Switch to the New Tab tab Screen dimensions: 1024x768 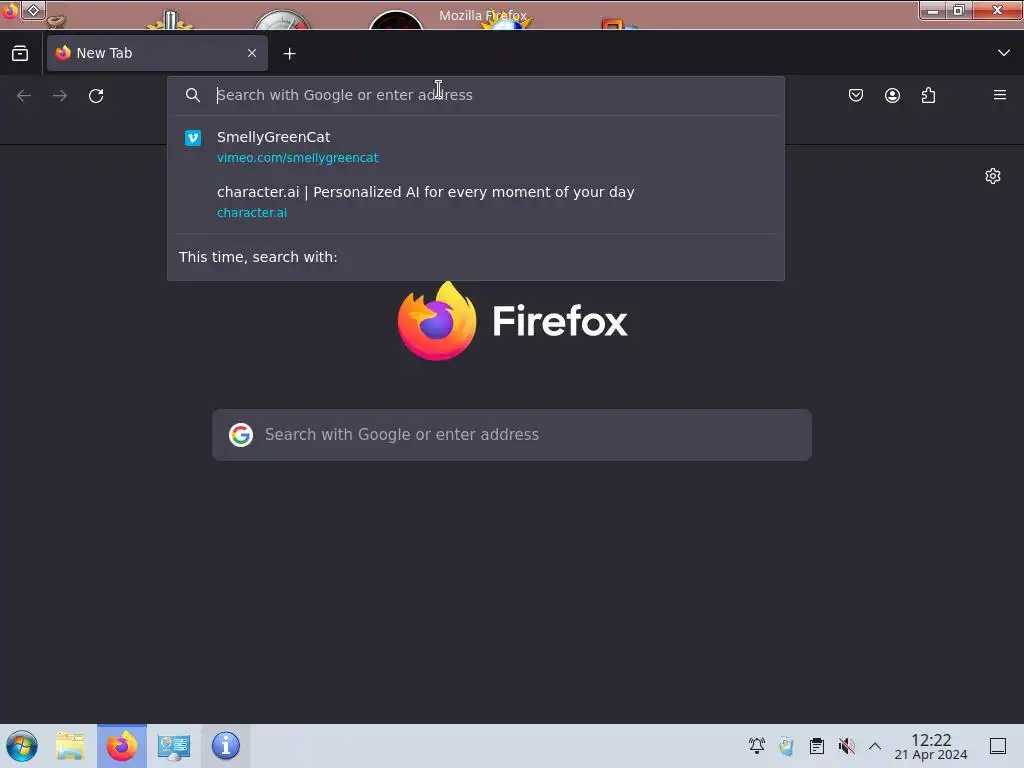click(x=157, y=53)
